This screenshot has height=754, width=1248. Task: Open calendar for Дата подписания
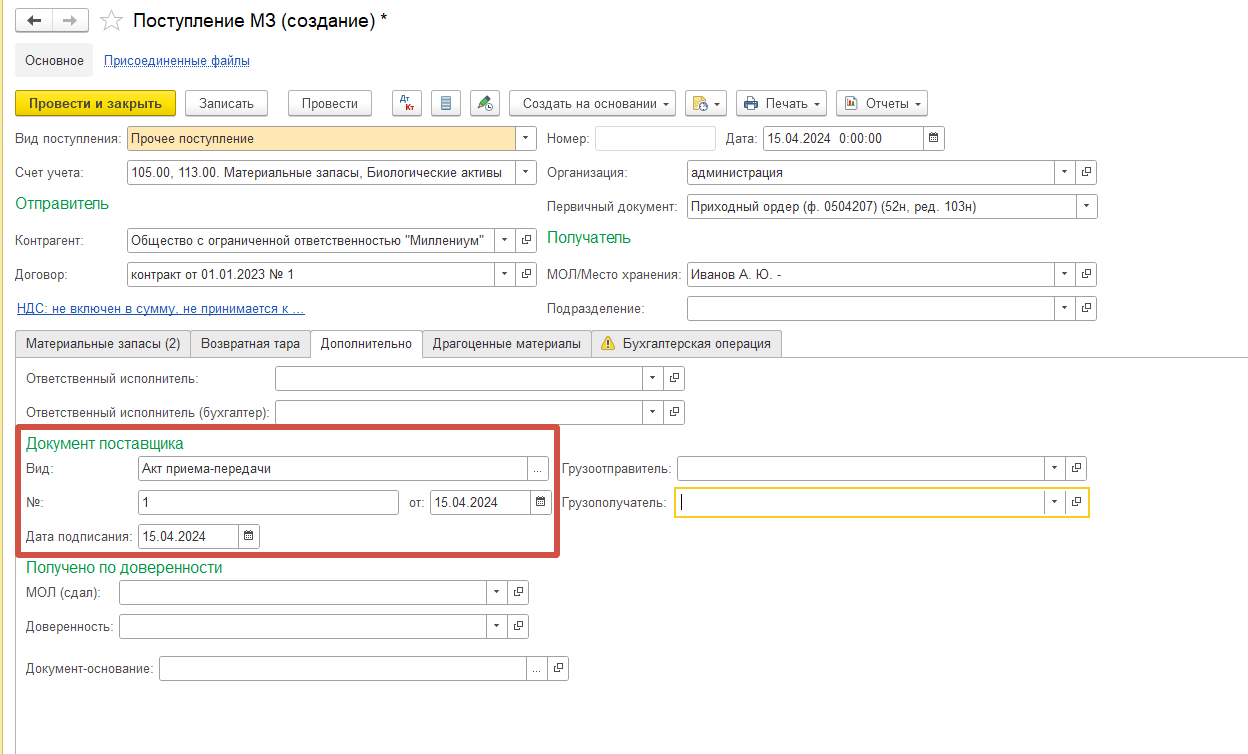[x=249, y=536]
